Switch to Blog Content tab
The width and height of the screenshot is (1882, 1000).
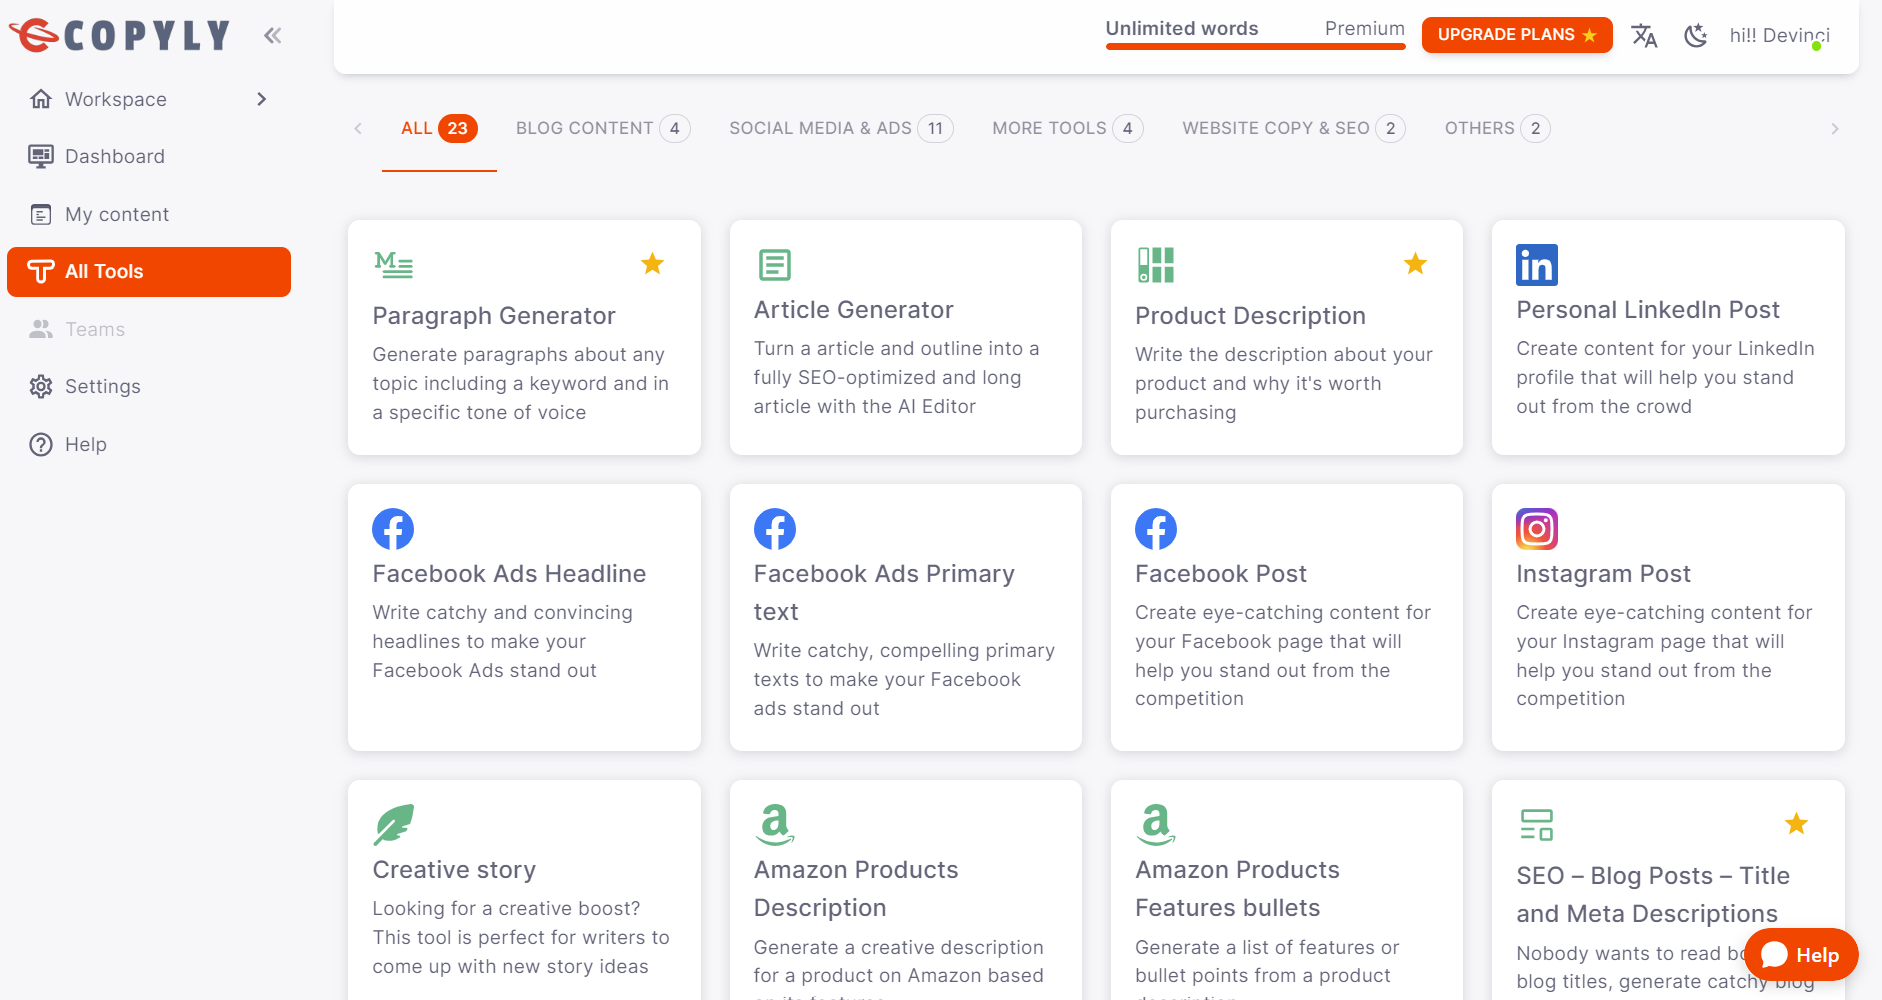pos(603,128)
